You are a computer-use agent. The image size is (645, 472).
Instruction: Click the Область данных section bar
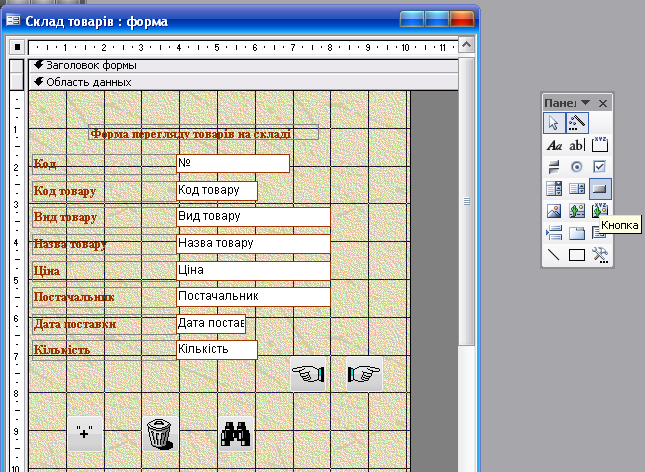coord(244,82)
